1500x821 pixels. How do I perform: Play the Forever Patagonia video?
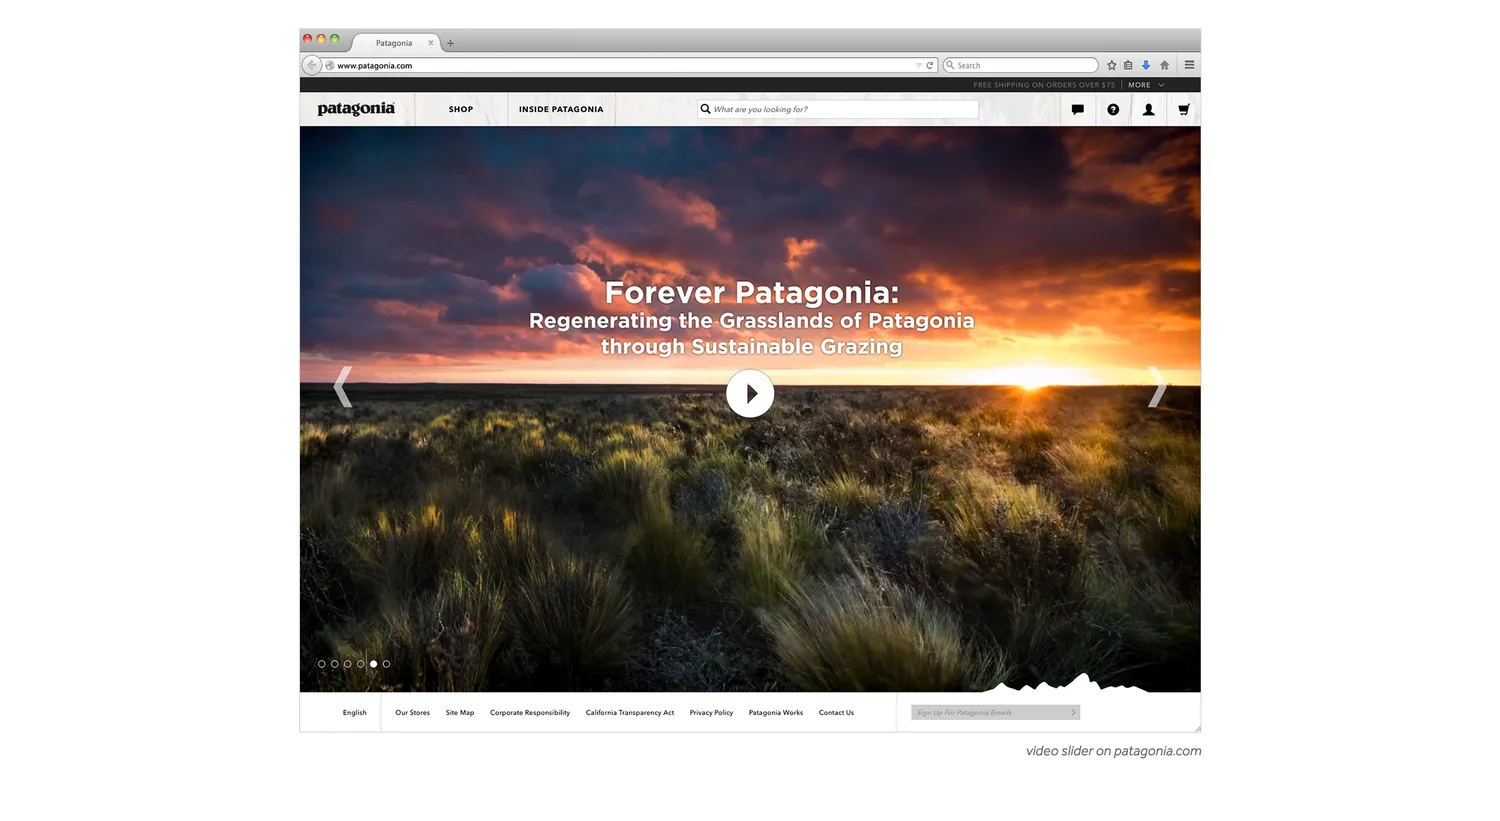(x=750, y=393)
